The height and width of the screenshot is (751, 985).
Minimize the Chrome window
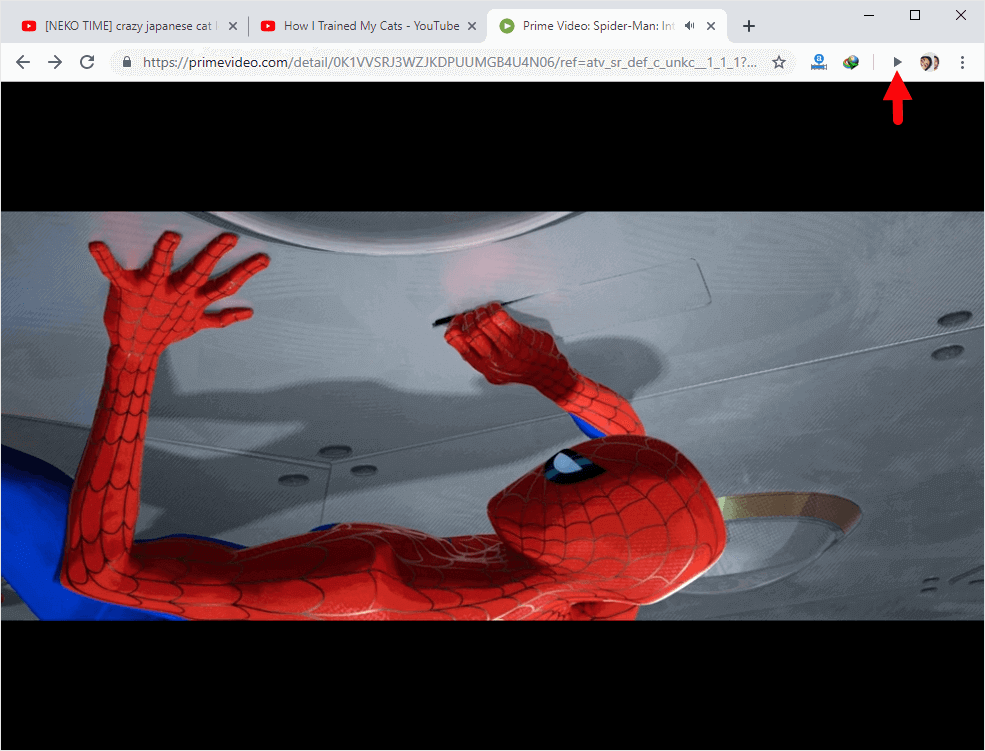869,15
